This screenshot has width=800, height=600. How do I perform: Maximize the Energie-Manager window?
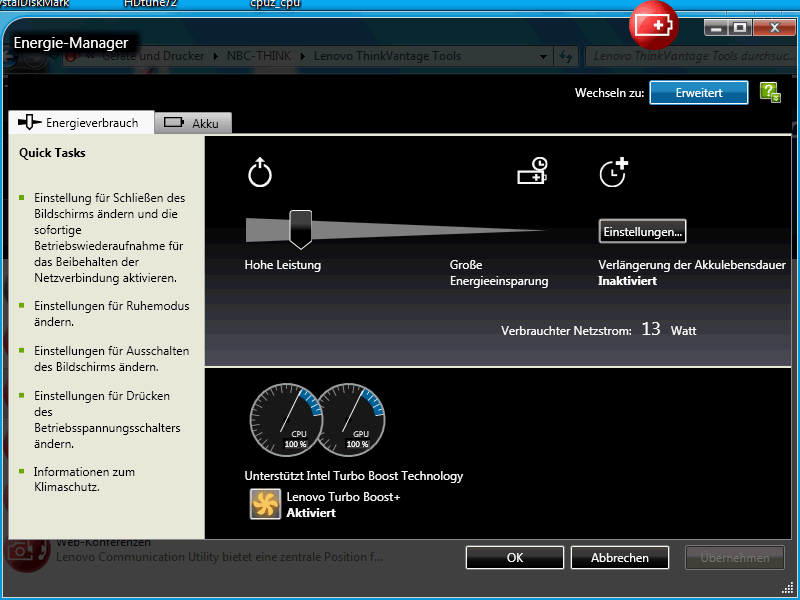coord(740,28)
